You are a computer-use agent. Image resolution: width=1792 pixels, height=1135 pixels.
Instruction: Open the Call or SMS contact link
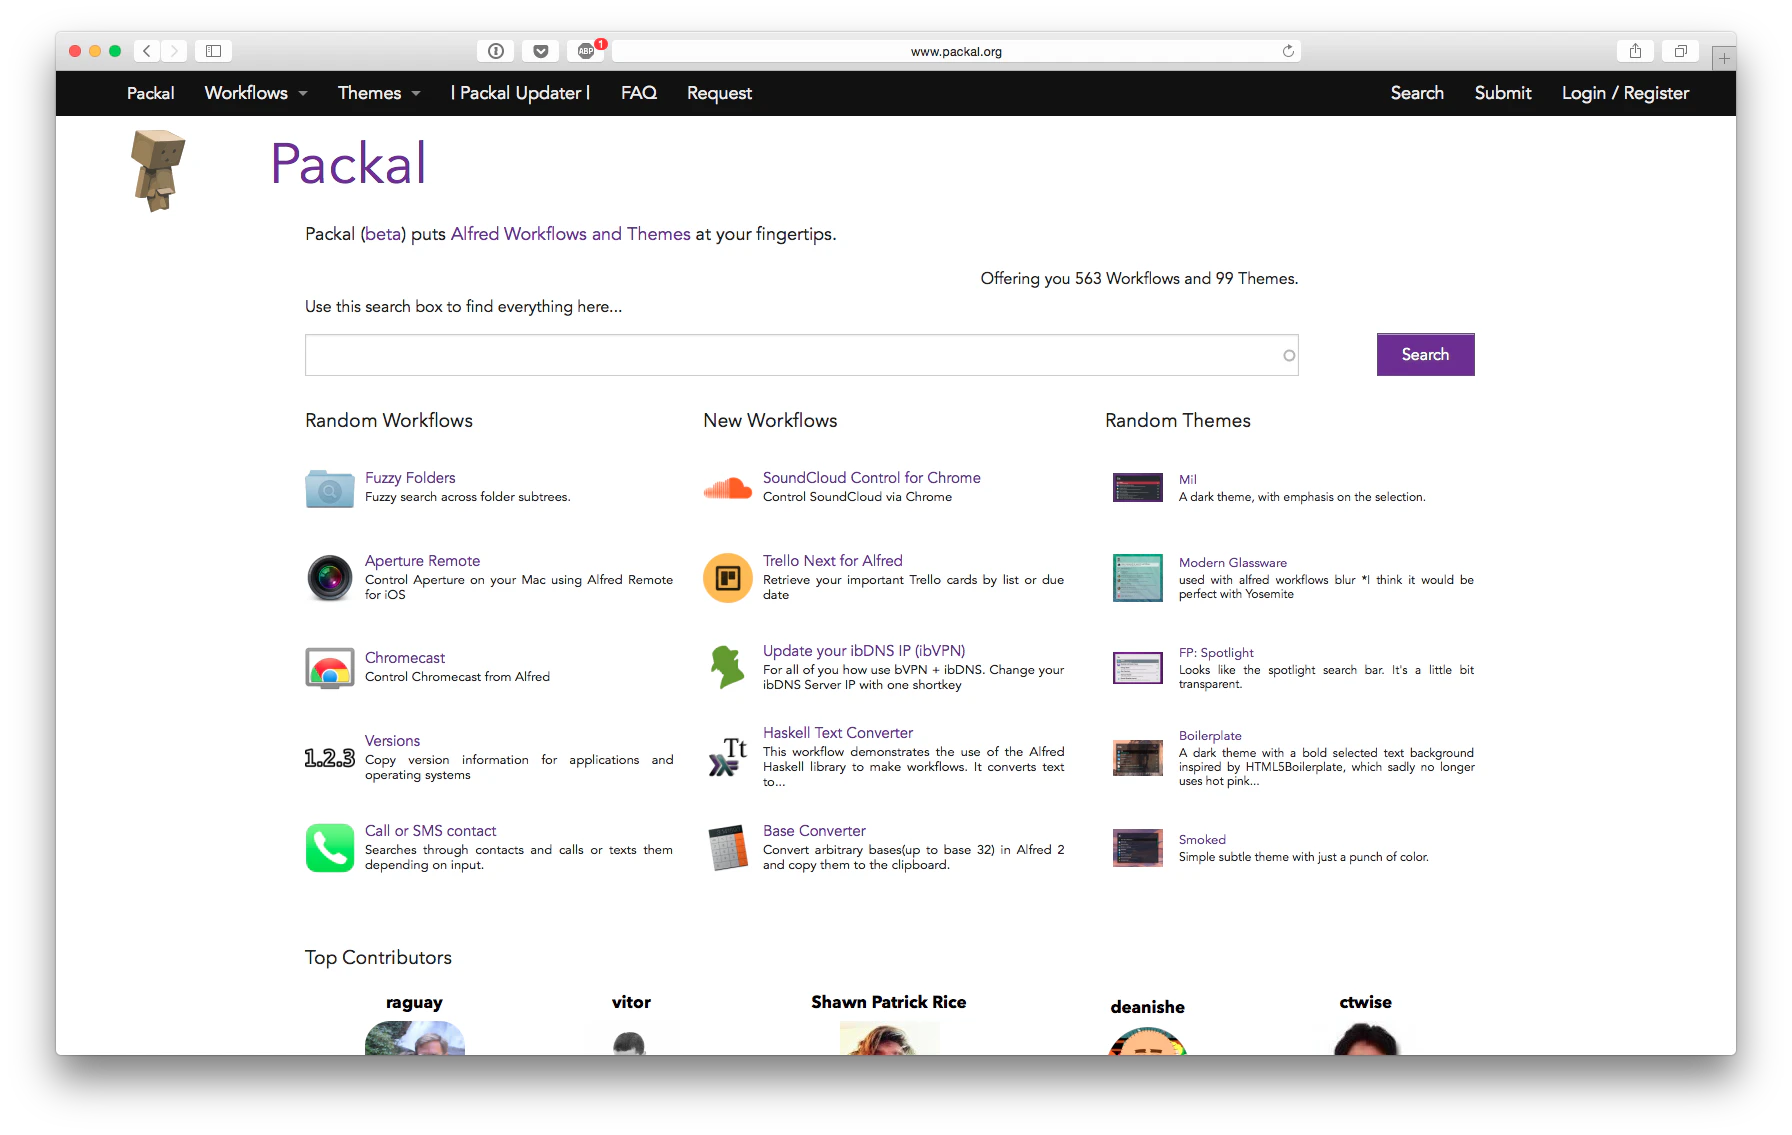(430, 831)
